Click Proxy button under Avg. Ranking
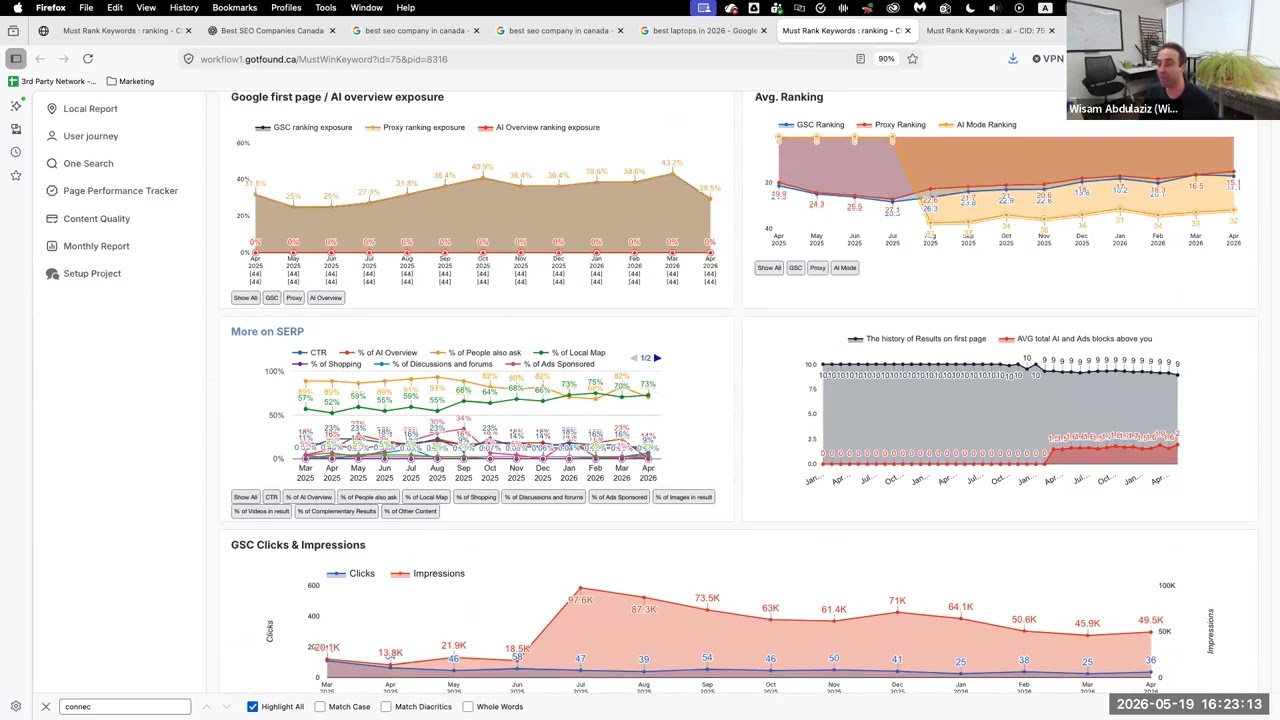 [817, 268]
